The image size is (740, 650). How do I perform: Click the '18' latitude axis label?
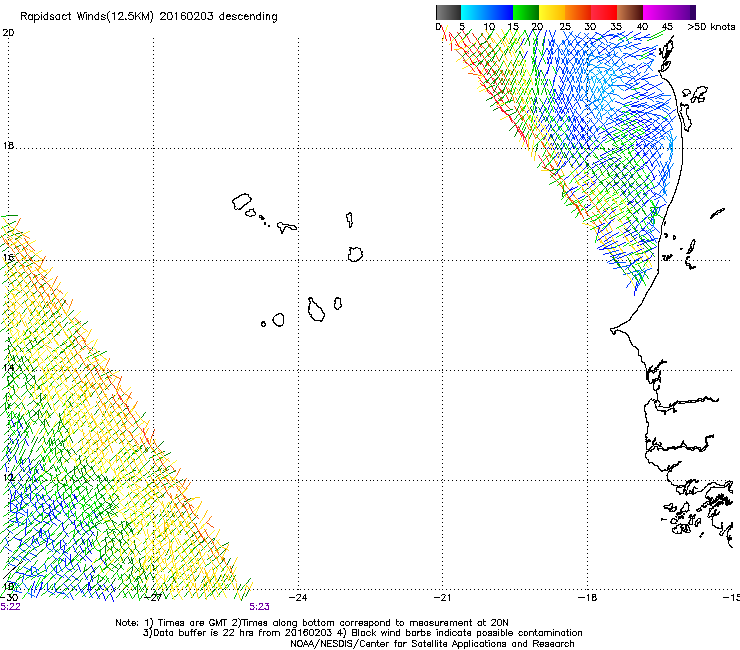tap(8, 145)
